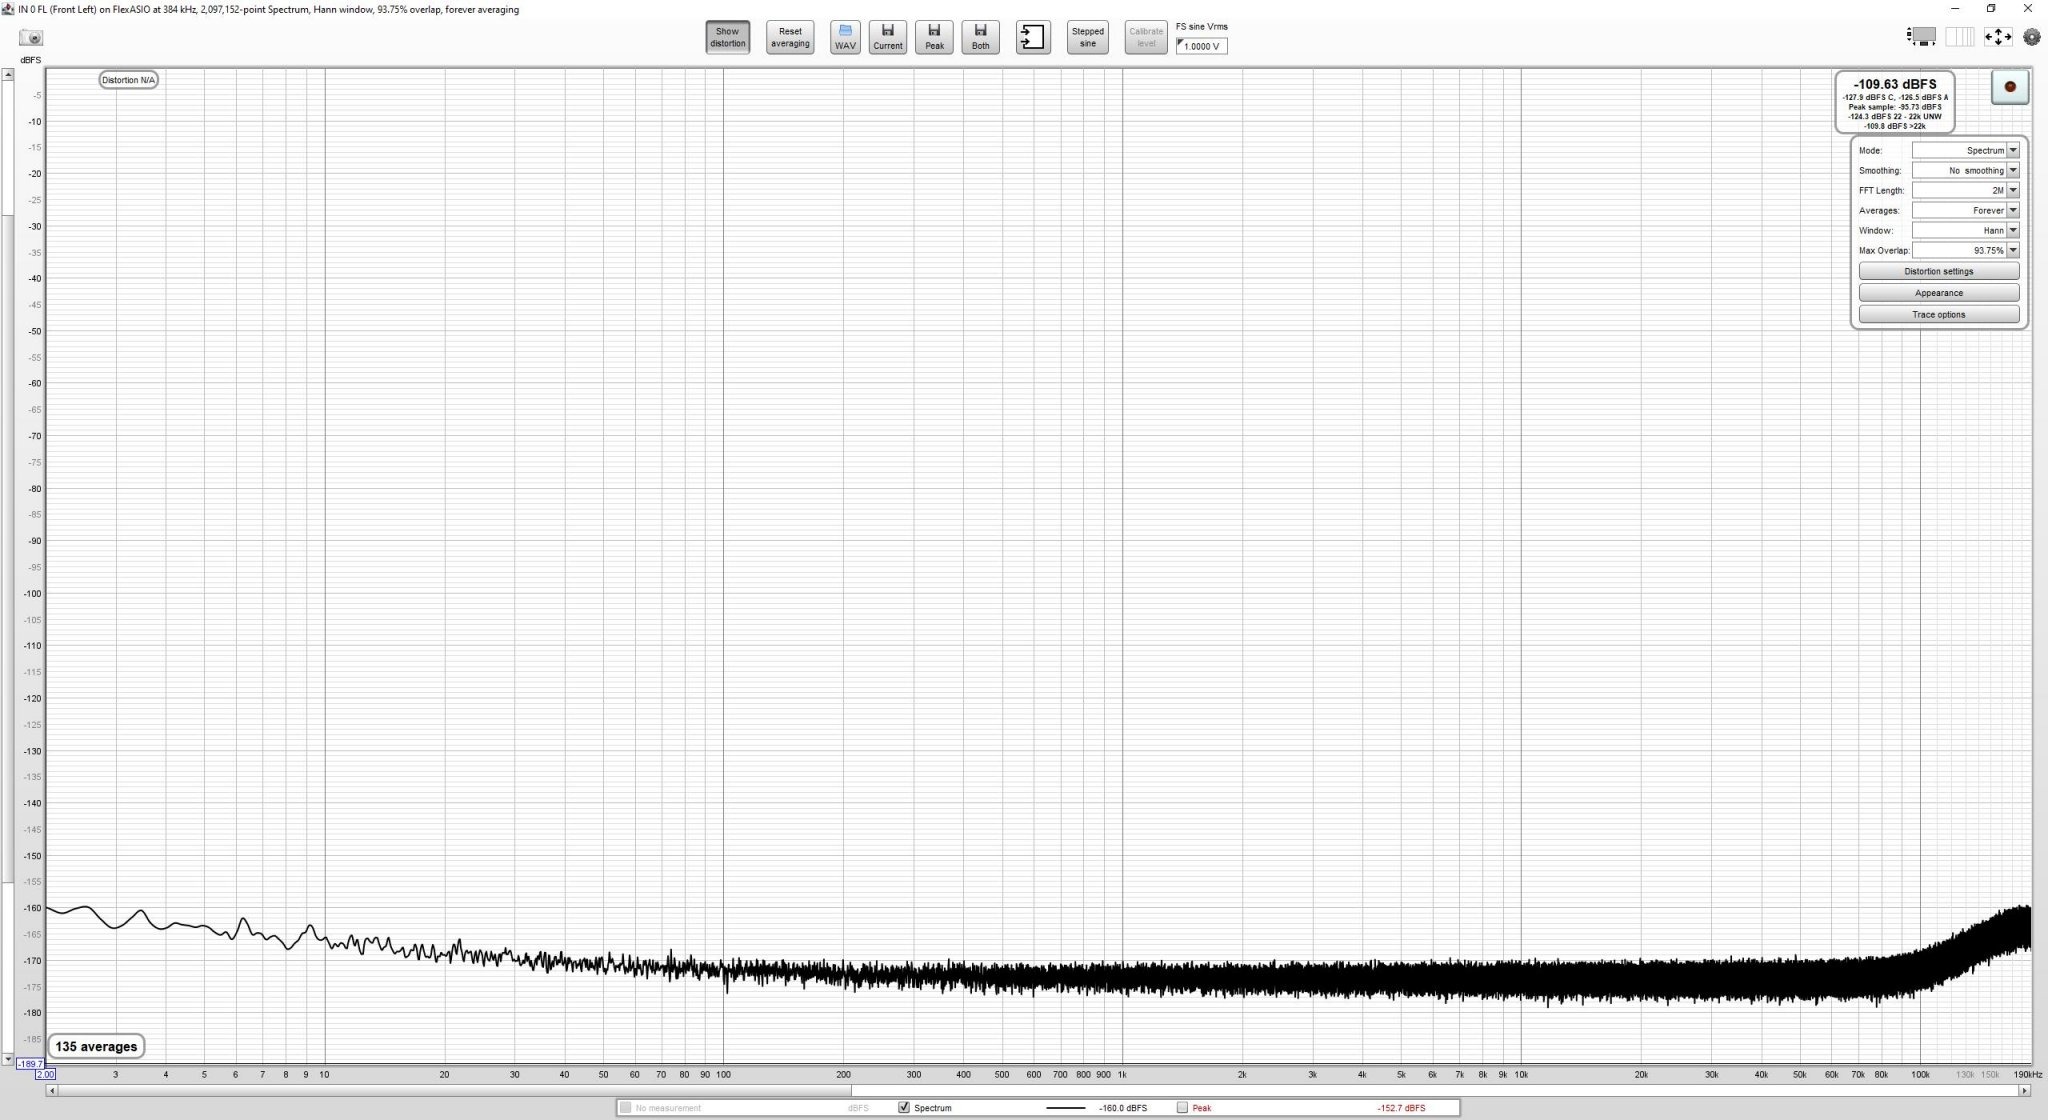The height and width of the screenshot is (1120, 2048).
Task: Open the Window dropdown
Action: (1965, 230)
